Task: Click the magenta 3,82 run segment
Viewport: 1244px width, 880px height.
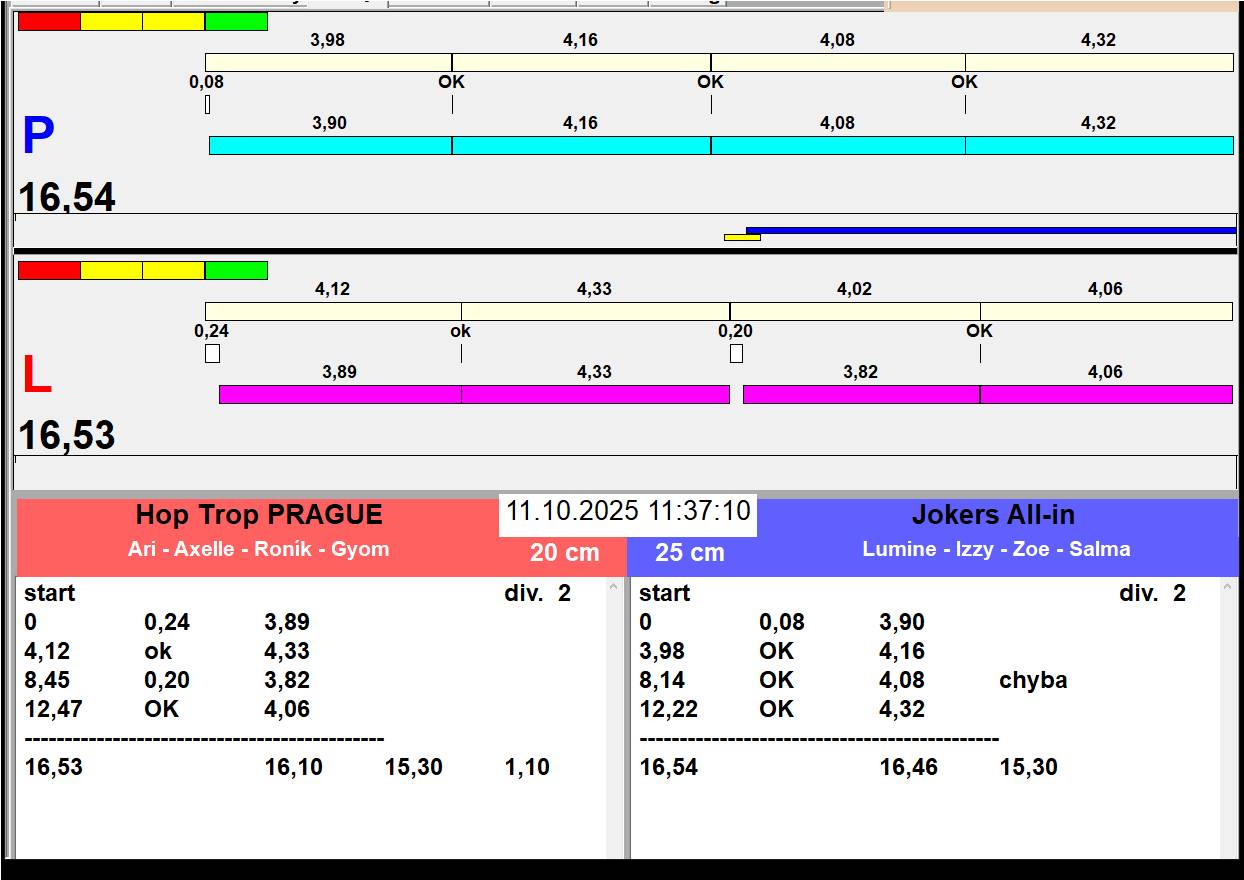Action: [x=860, y=395]
